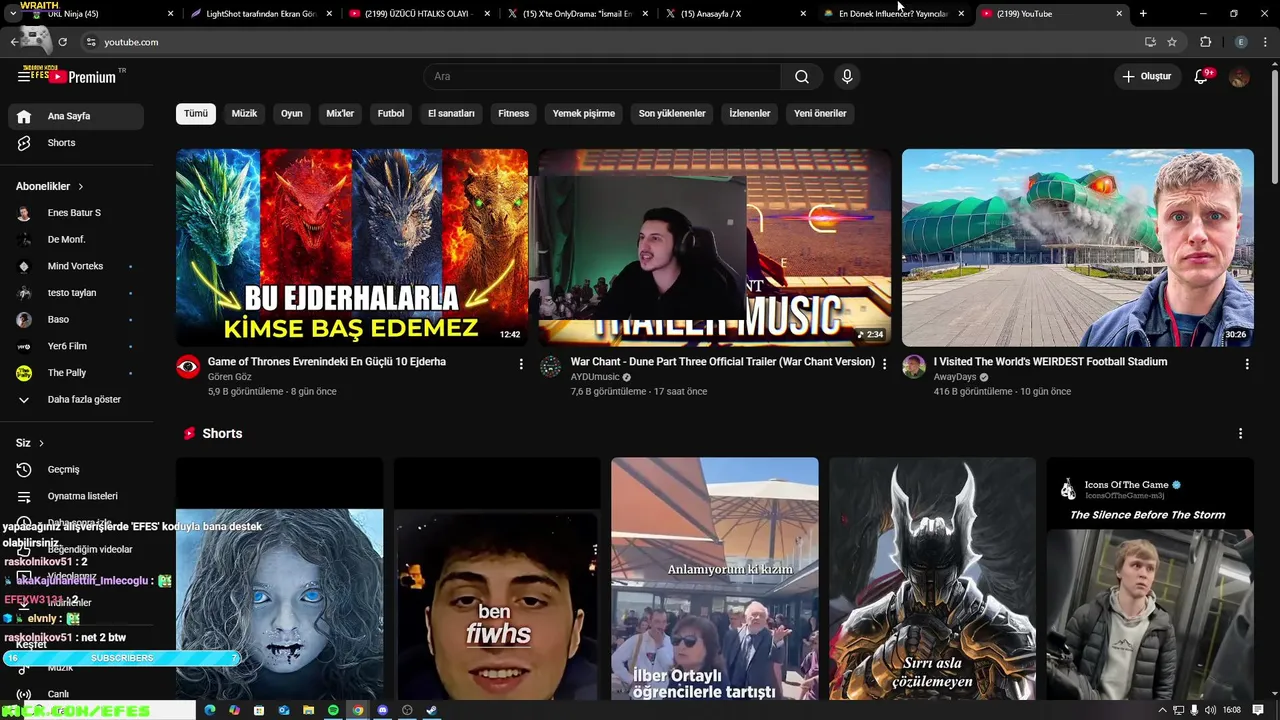1280x720 pixels.
Task: Select the Son yüklenenler filter chip
Action: [672, 113]
